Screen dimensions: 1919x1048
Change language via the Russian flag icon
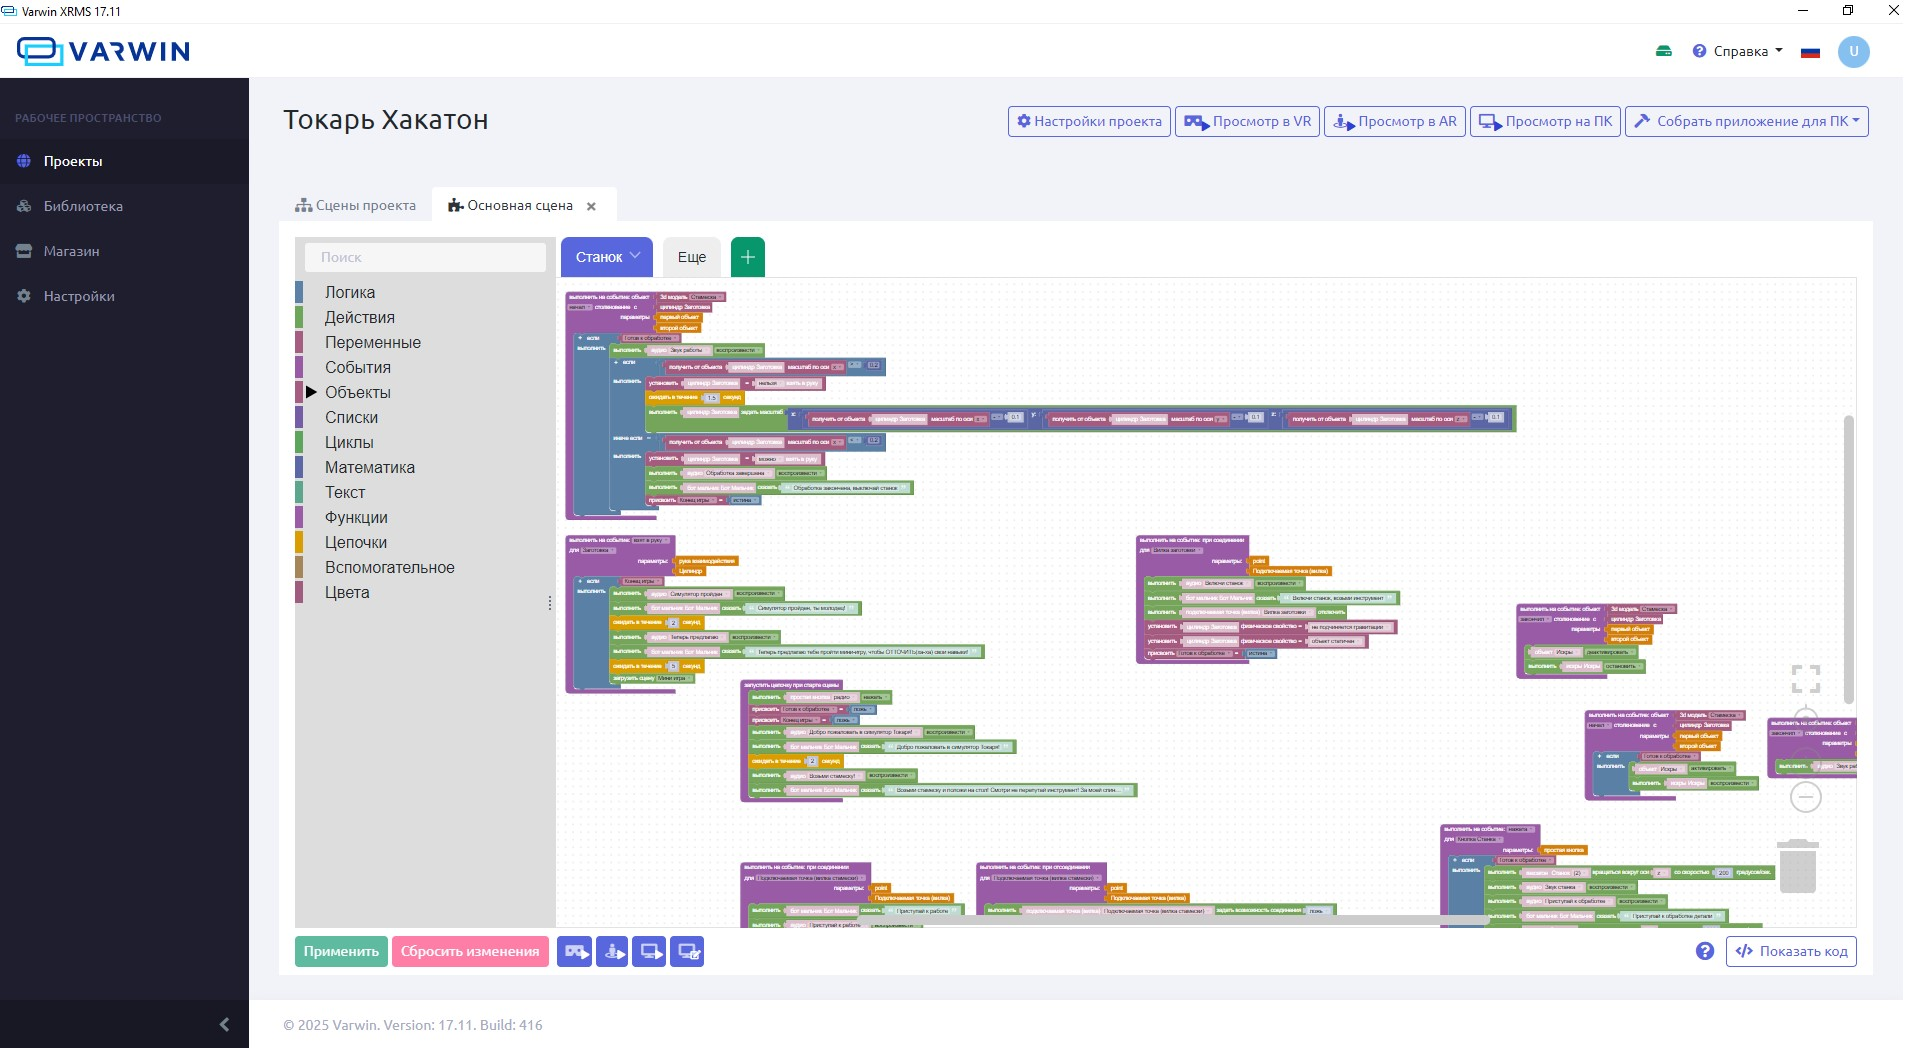click(1810, 52)
